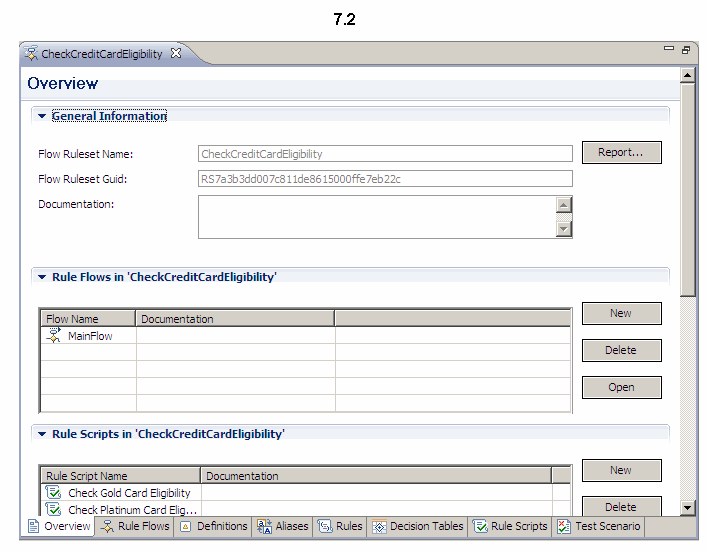Click the main vertical scrollbar down arrow
Image resolution: width=707 pixels, height=551 pixels.
click(x=687, y=508)
